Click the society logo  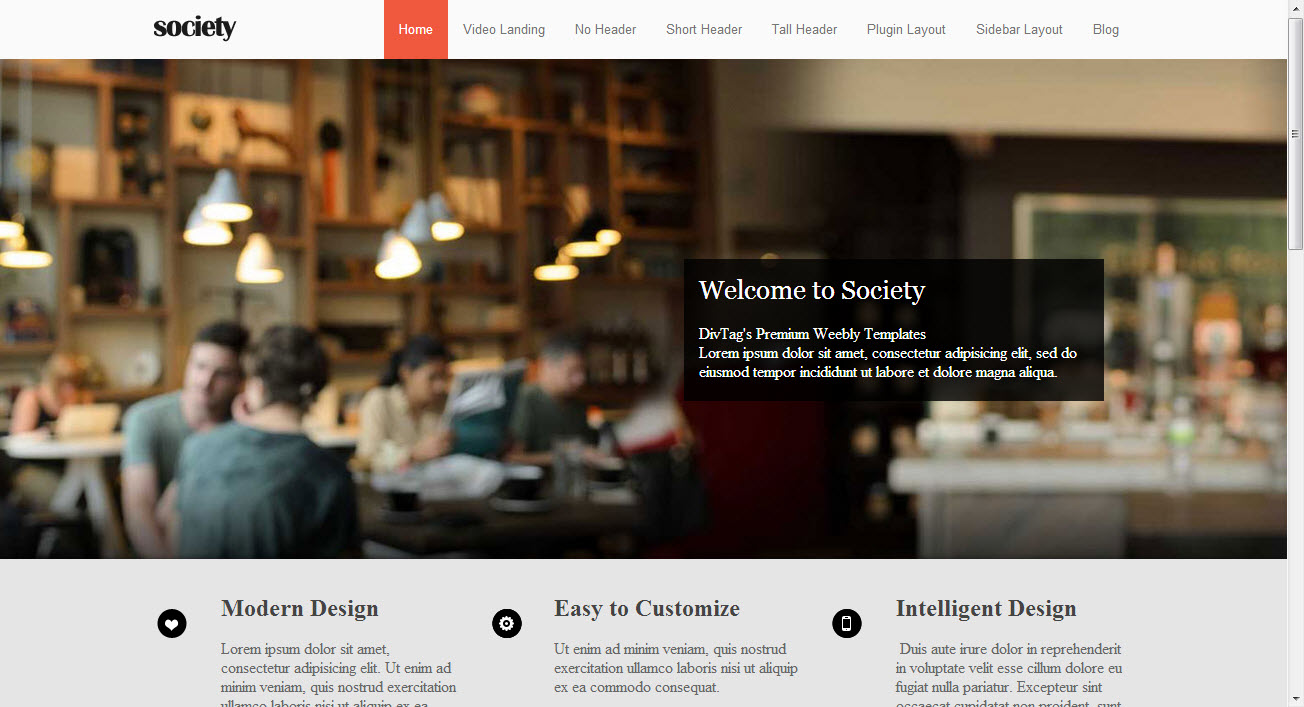(195, 28)
